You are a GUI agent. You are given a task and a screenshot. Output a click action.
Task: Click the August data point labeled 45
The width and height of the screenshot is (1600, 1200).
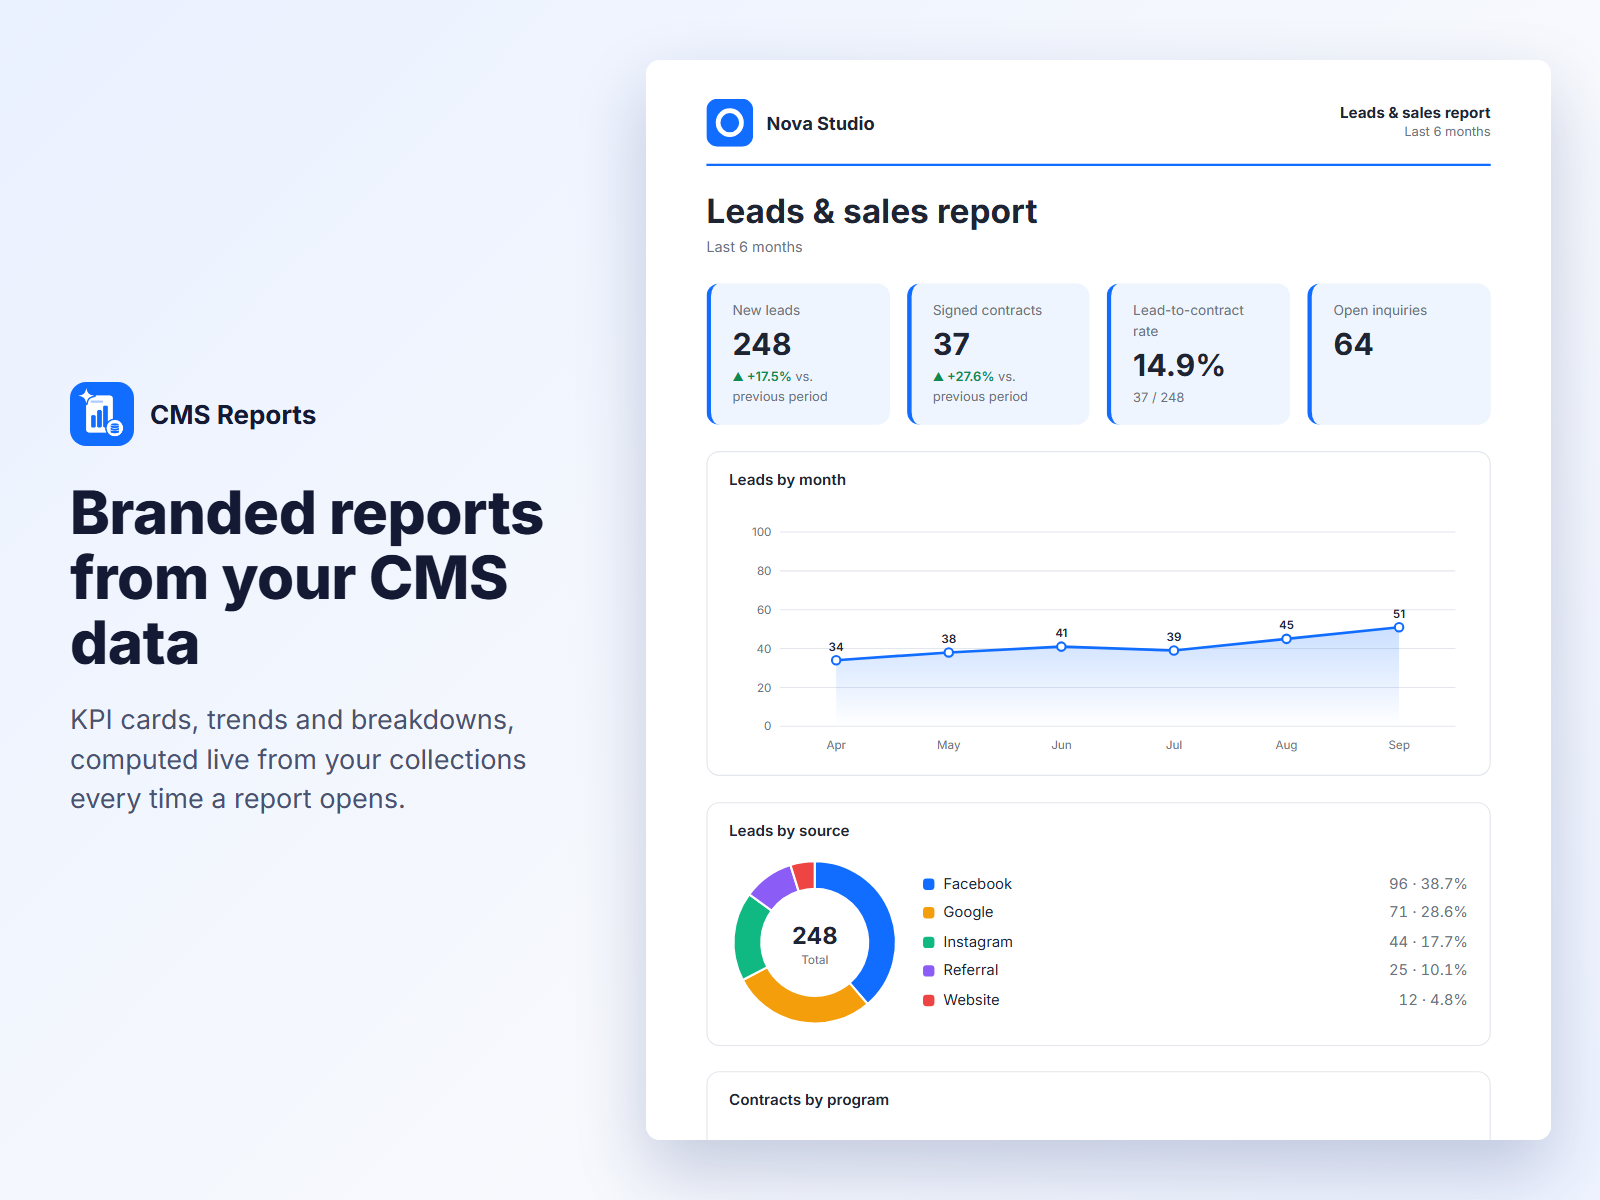[1286, 639]
